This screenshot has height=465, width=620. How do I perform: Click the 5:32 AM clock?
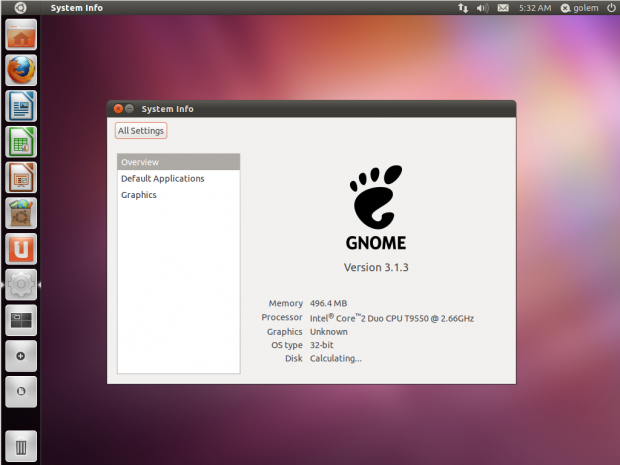pos(535,8)
